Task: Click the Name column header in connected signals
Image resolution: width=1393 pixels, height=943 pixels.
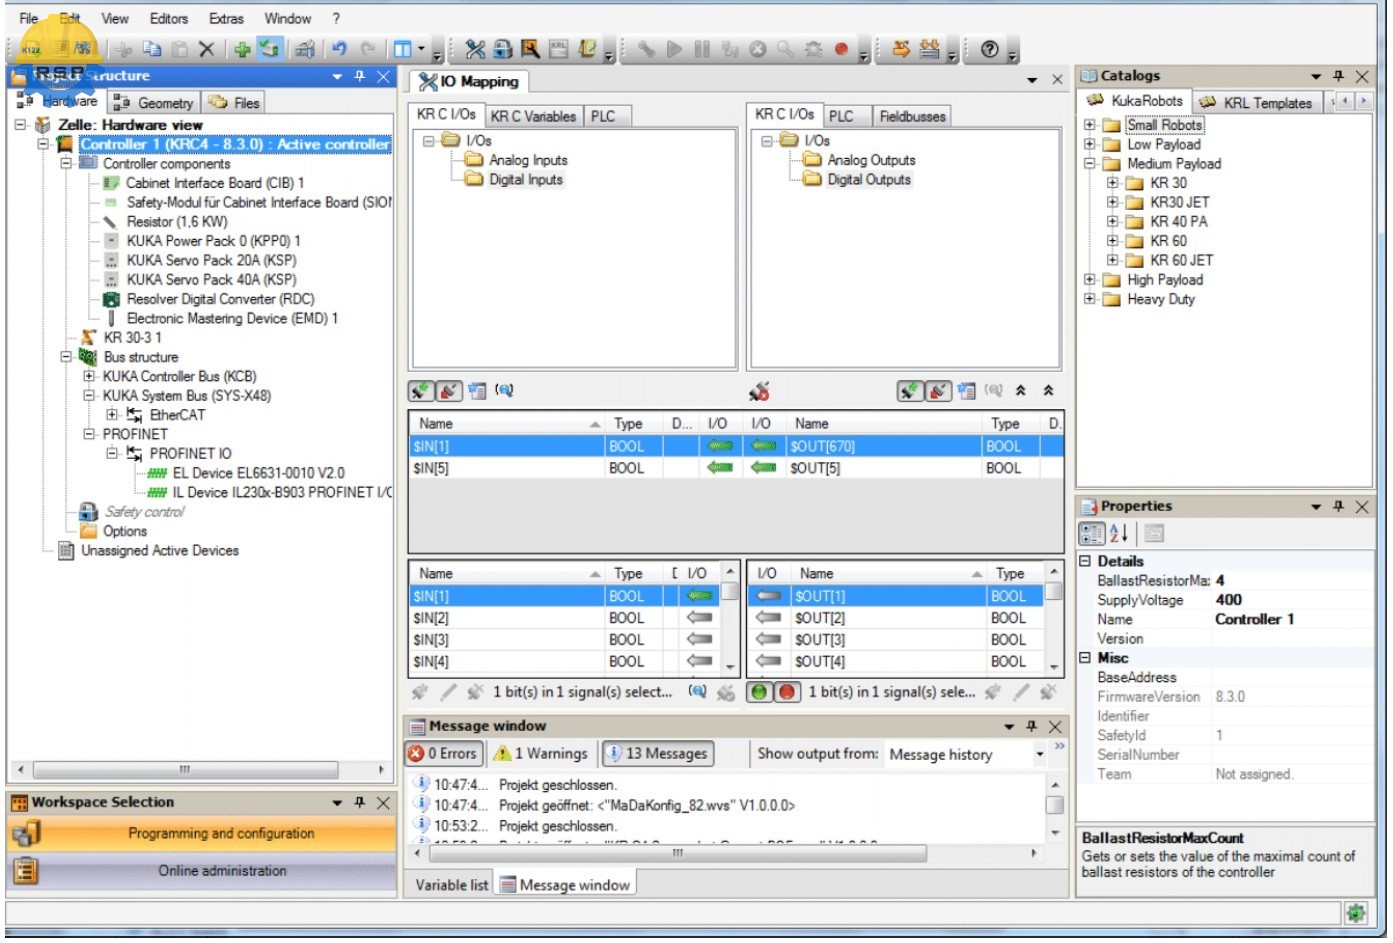Action: (x=508, y=424)
